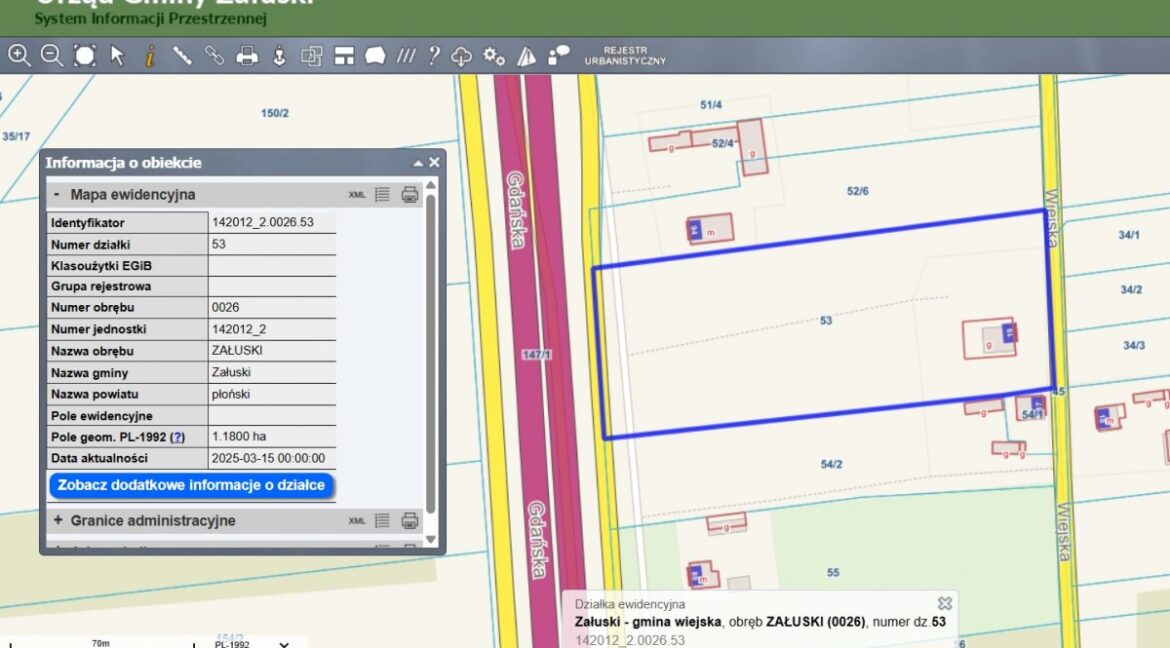The height and width of the screenshot is (648, 1170).
Task: Click the chain link icon in toolbar
Action: coord(214,55)
